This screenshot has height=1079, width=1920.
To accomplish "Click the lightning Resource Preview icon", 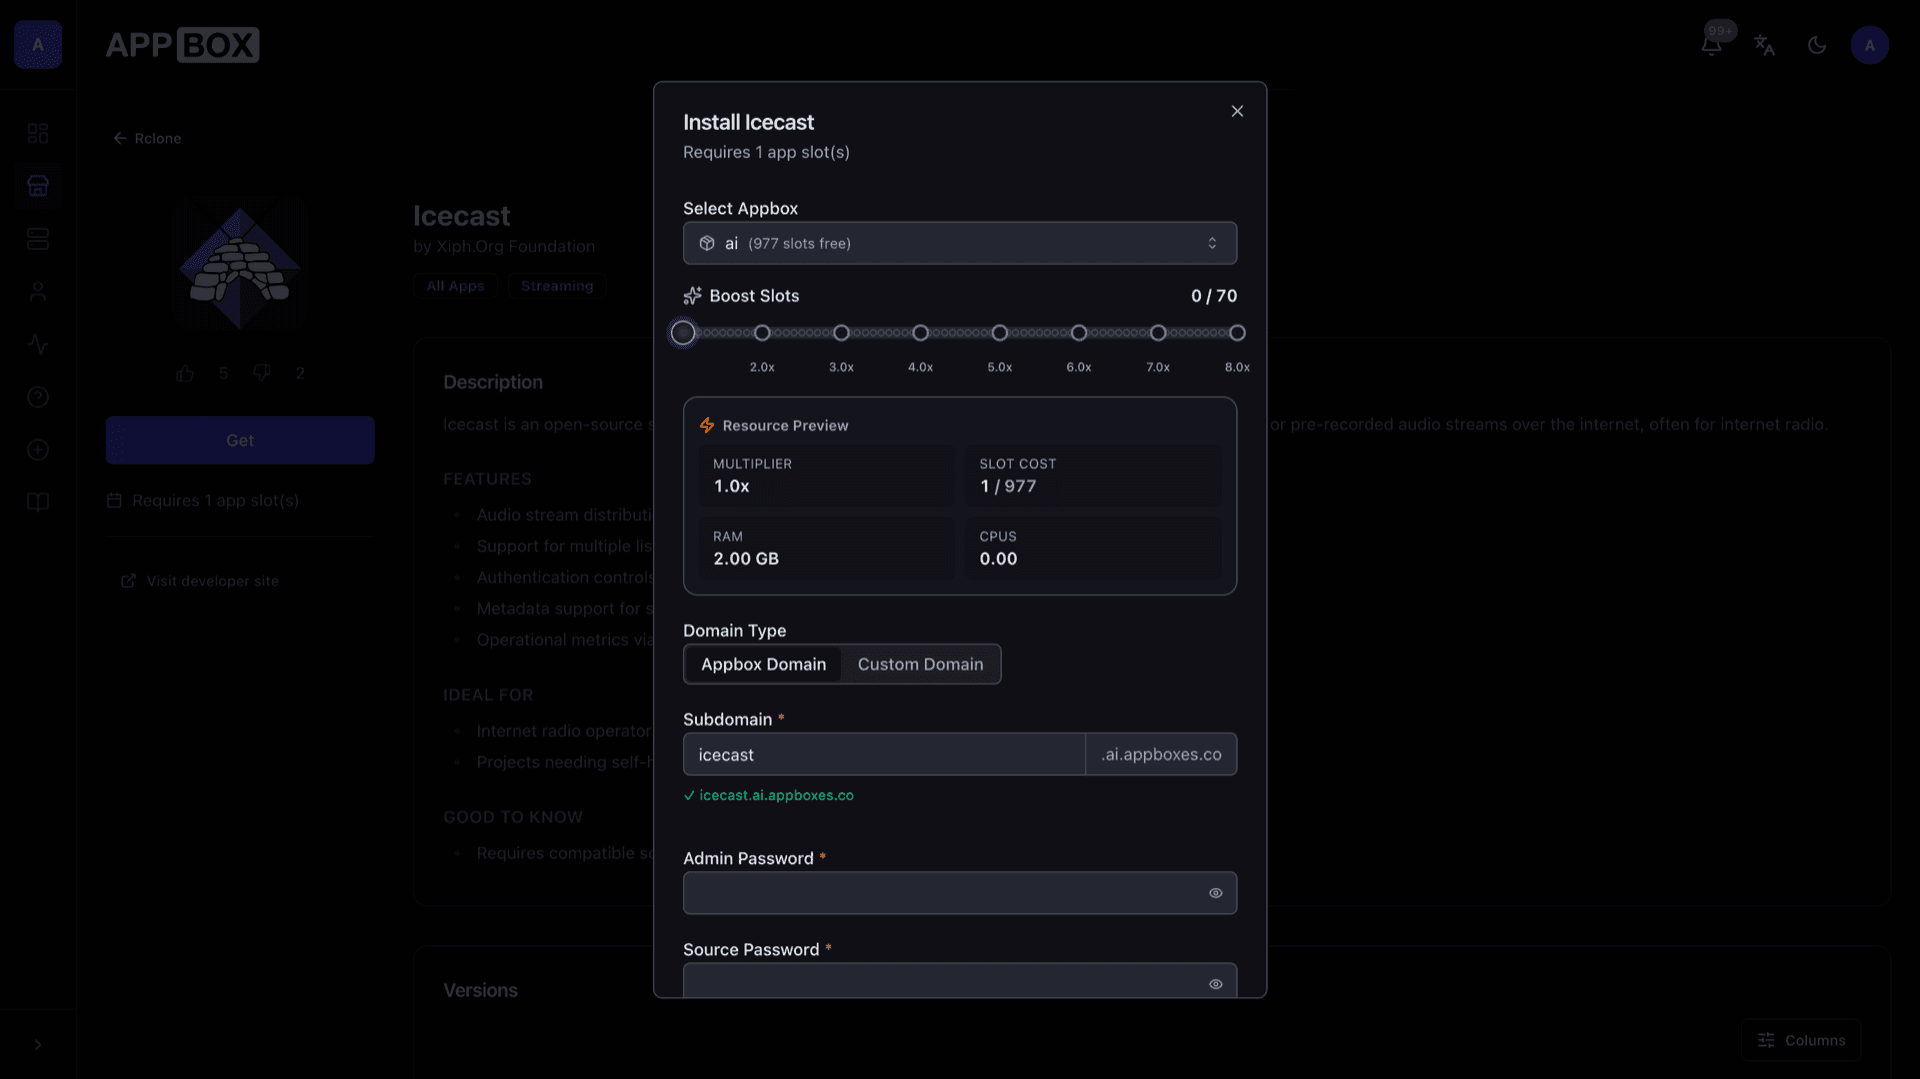I will coord(707,425).
